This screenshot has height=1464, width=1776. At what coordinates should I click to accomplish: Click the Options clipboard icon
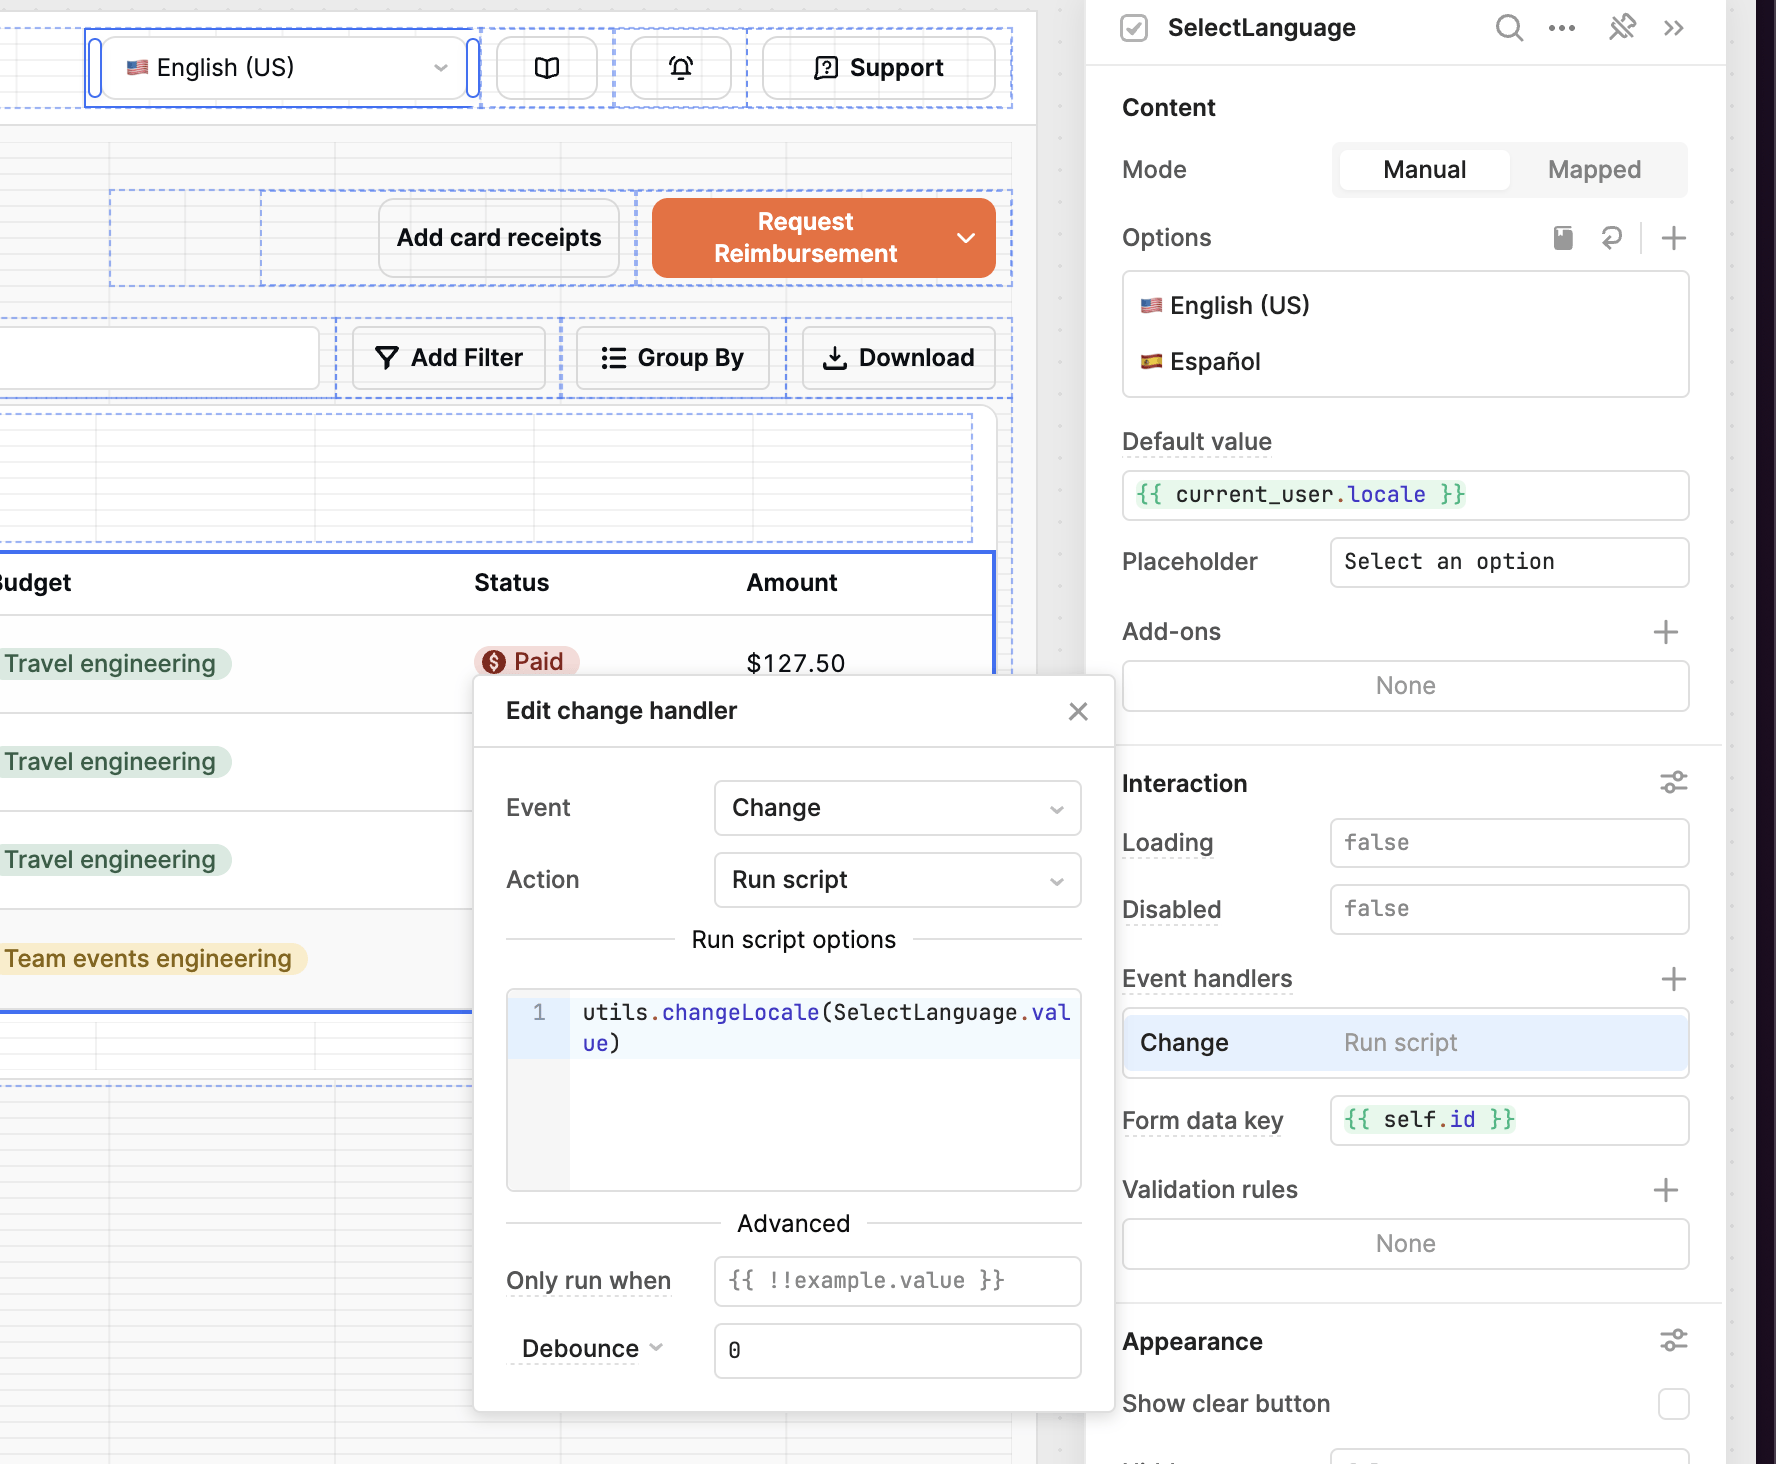pos(1563,238)
